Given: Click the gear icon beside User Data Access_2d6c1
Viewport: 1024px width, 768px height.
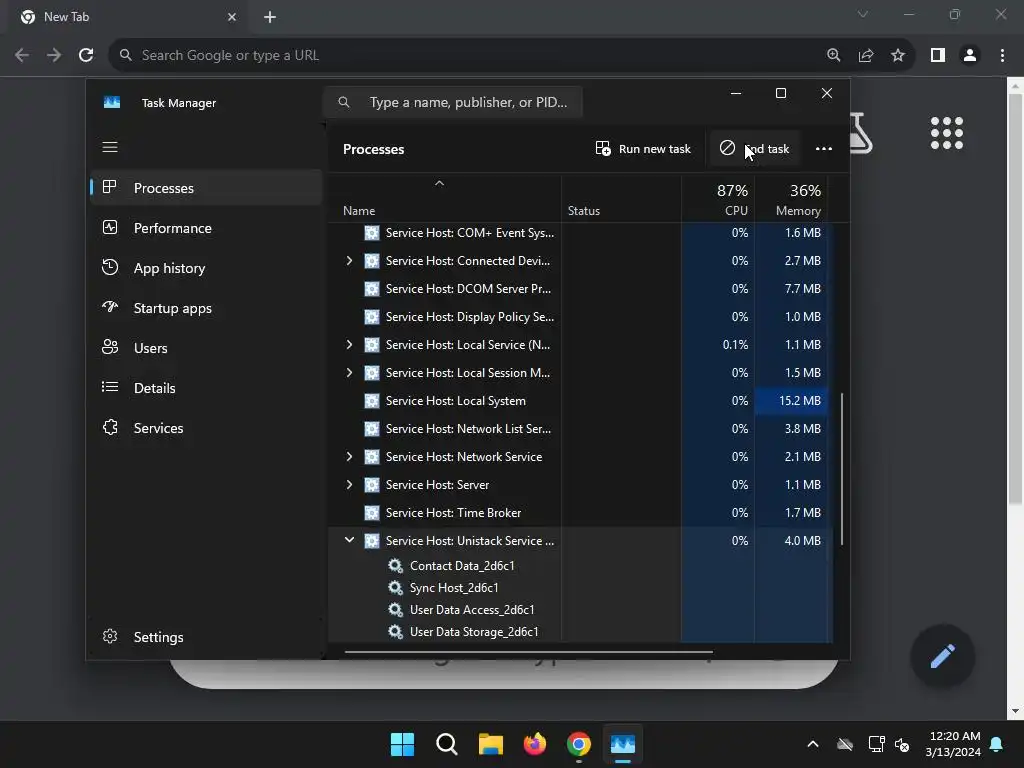Looking at the screenshot, I should coord(395,609).
